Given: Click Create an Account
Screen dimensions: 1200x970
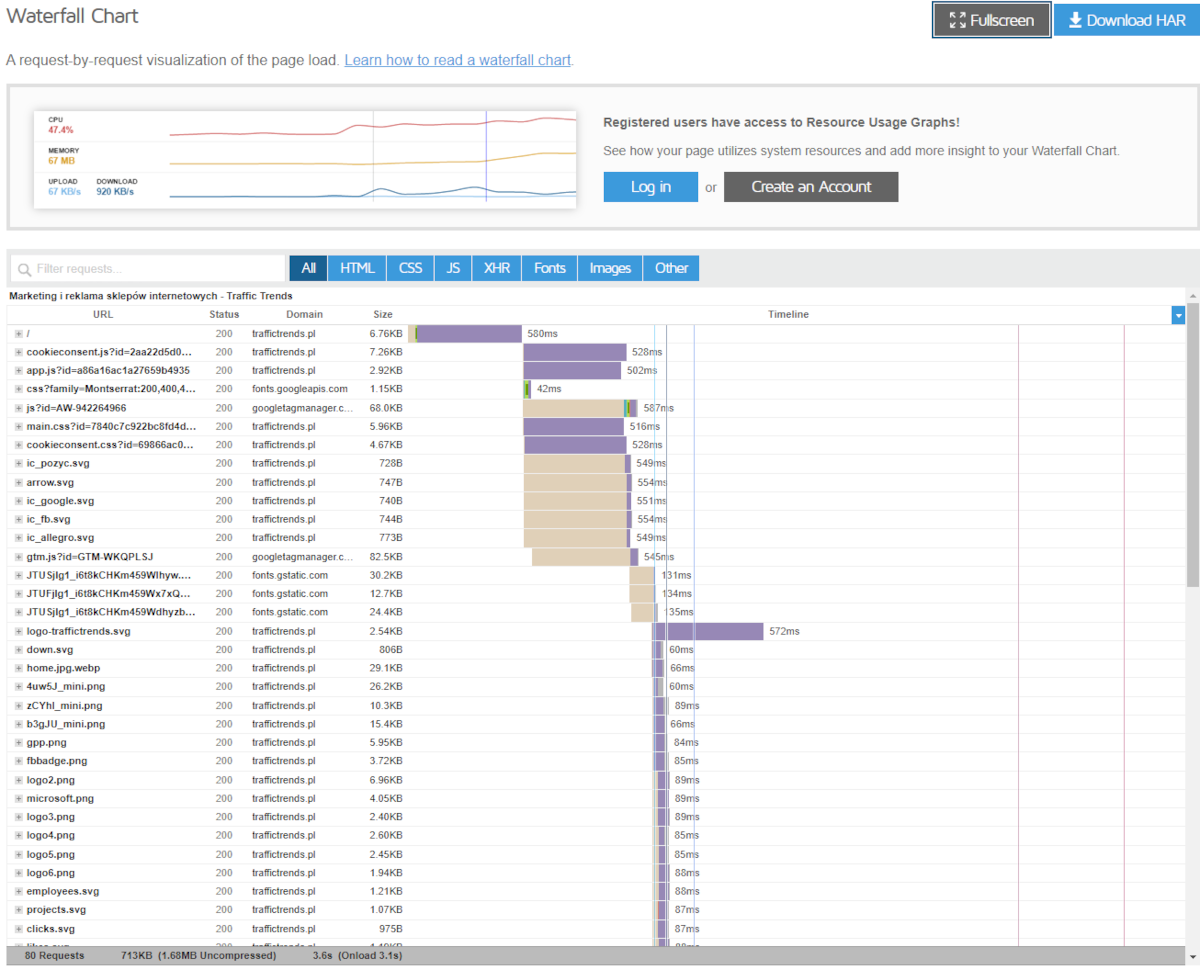Looking at the screenshot, I should [811, 187].
